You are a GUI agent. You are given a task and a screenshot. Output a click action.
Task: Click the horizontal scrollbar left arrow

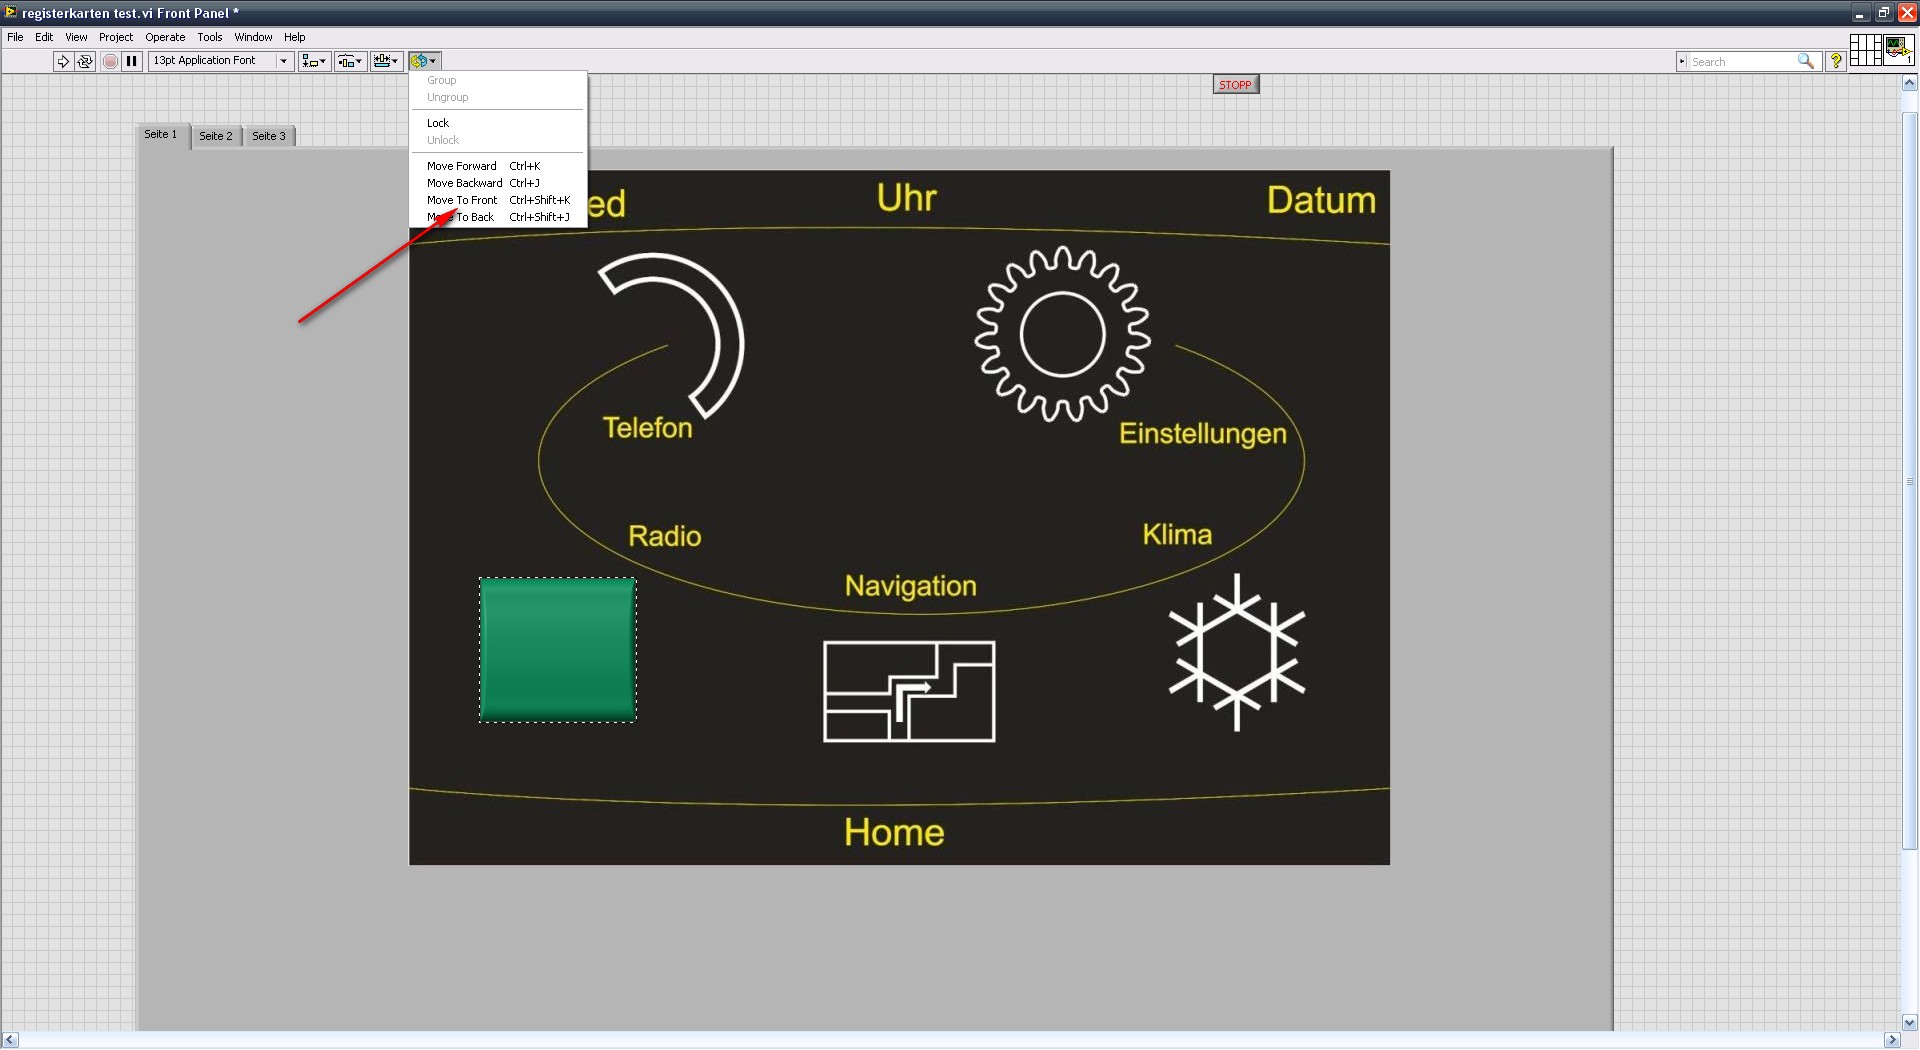10,1040
